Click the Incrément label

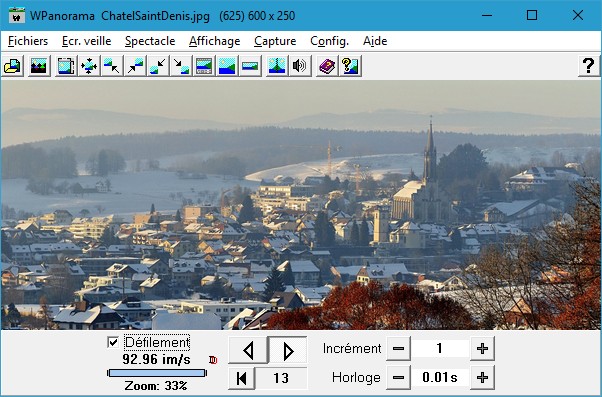[x=352, y=349]
